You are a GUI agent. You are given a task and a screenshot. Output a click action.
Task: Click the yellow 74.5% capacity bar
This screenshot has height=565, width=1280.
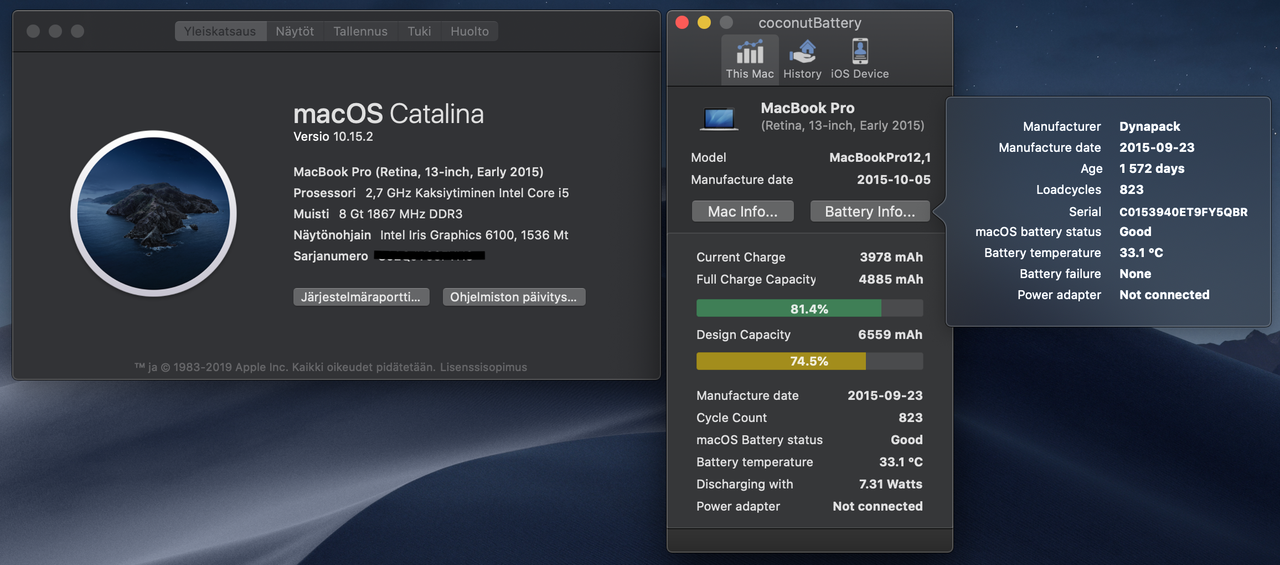click(809, 360)
